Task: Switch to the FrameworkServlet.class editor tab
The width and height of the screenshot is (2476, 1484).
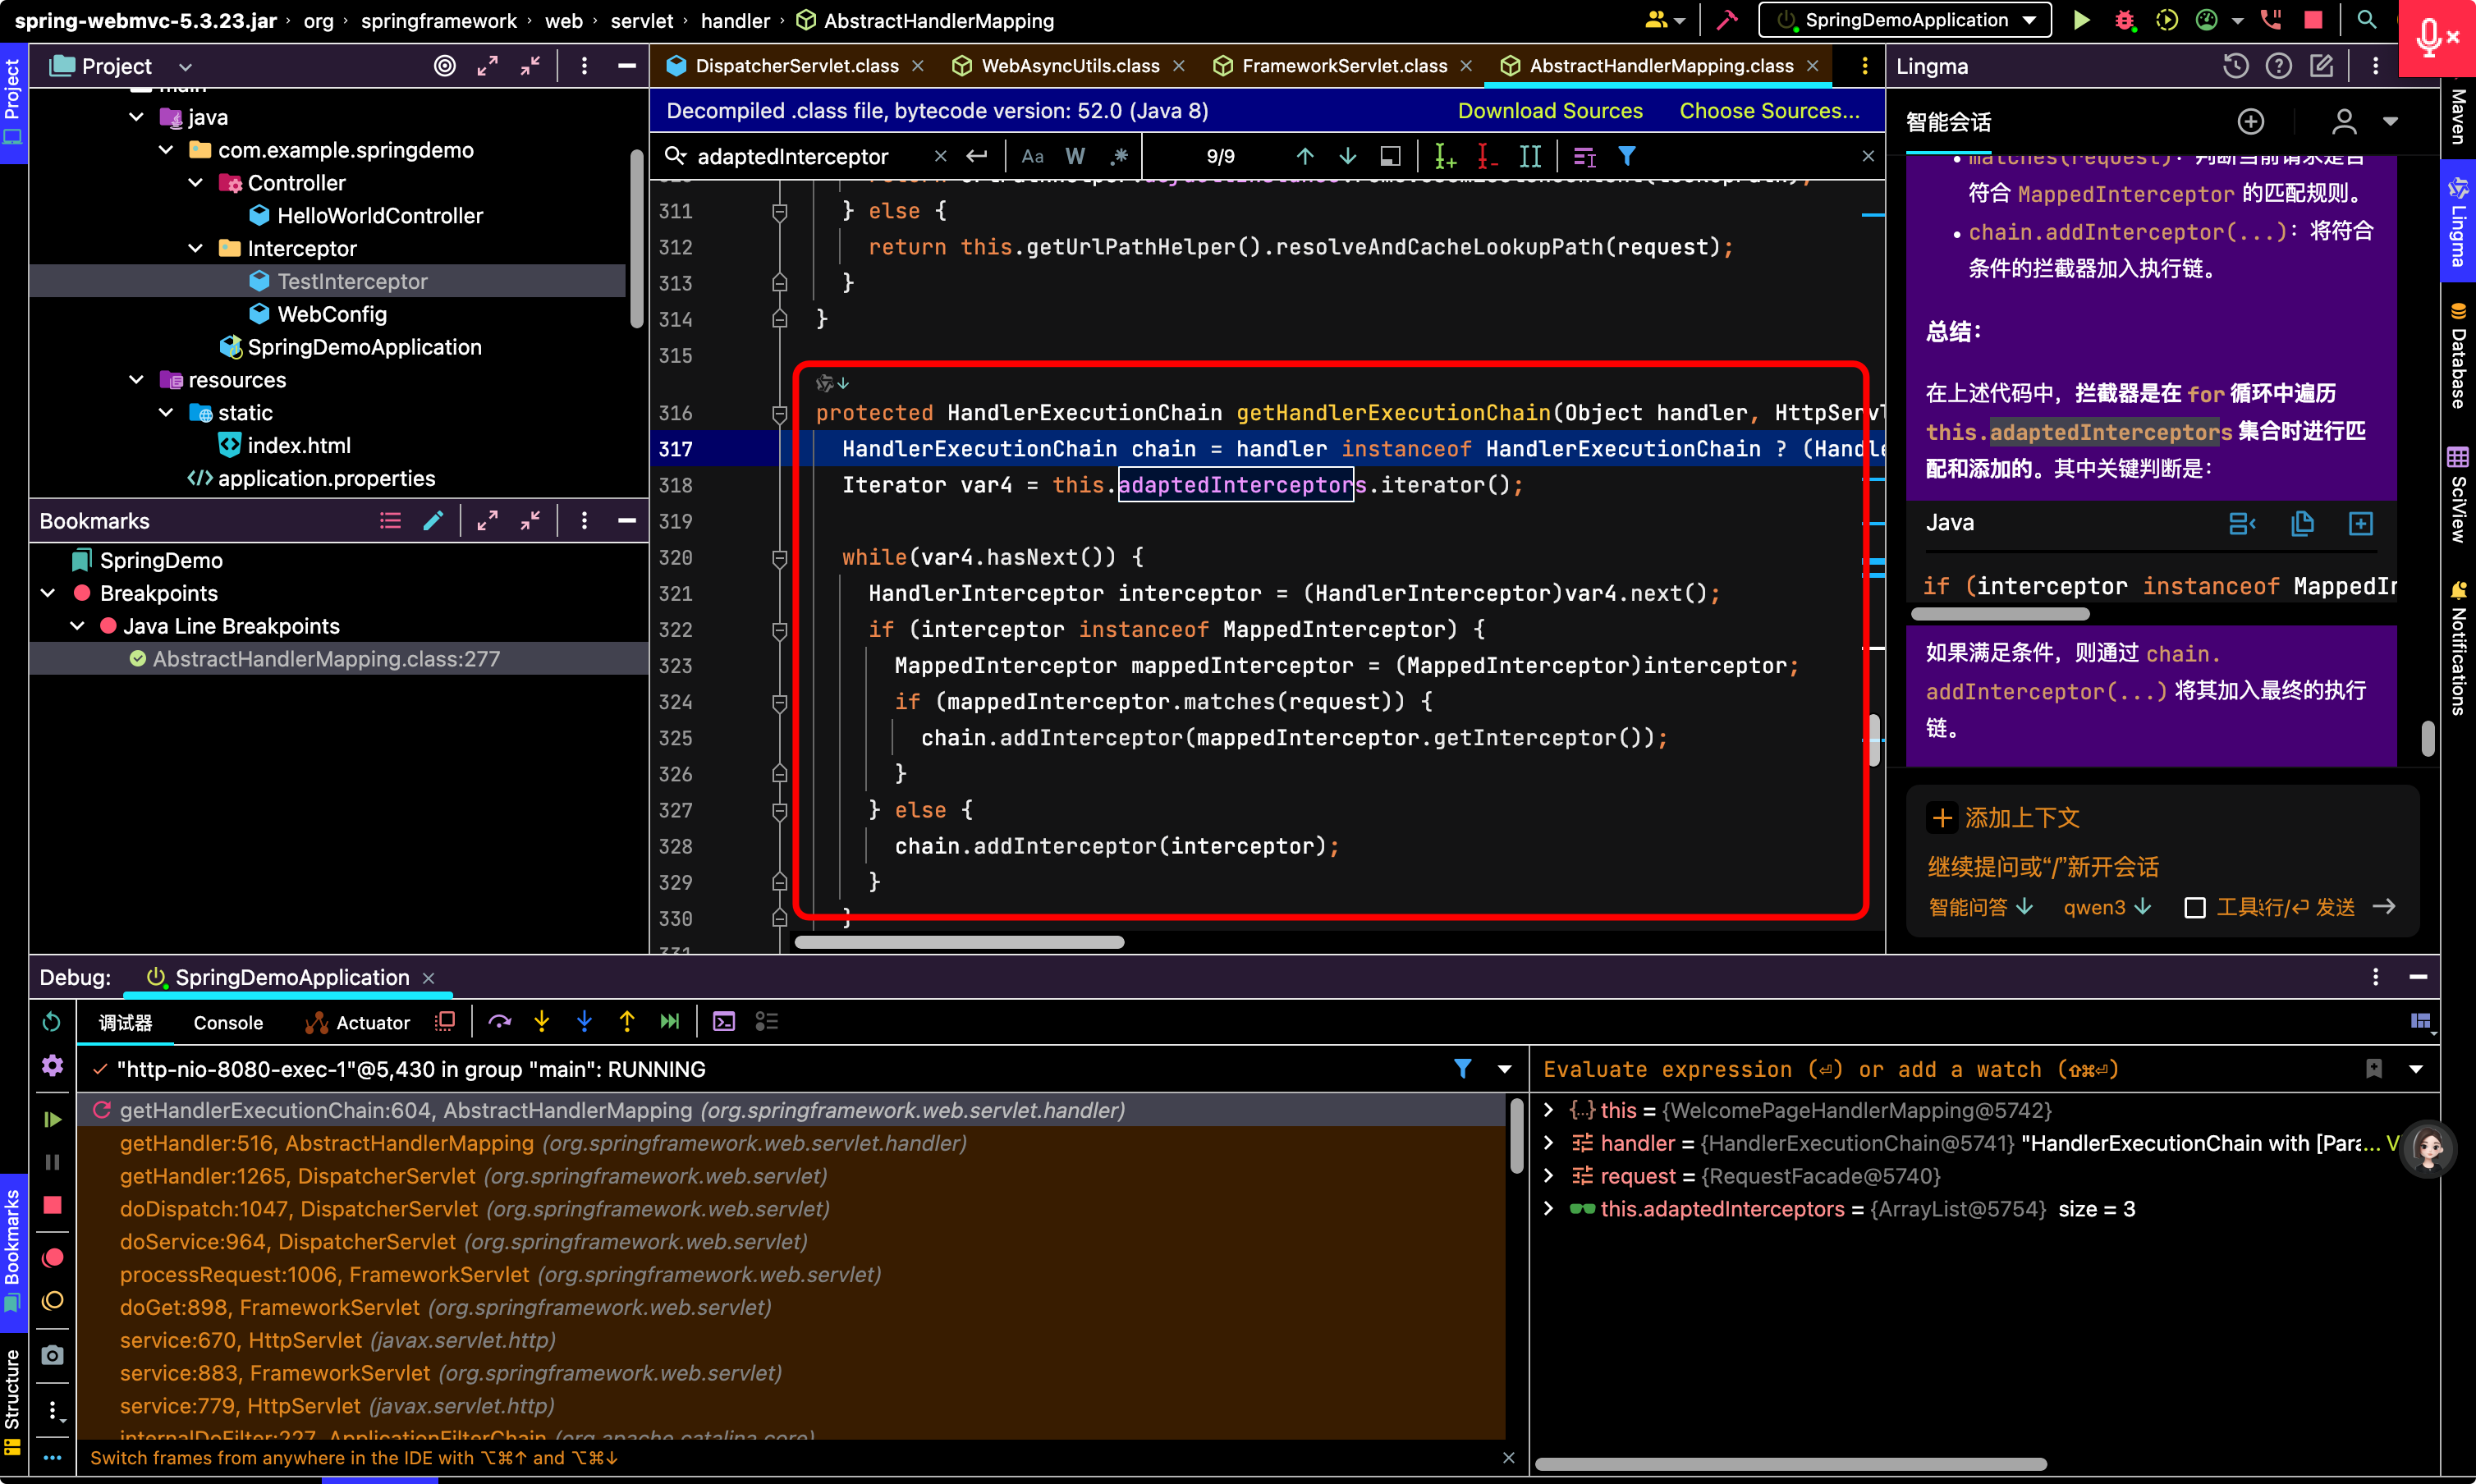Action: (x=1344, y=66)
